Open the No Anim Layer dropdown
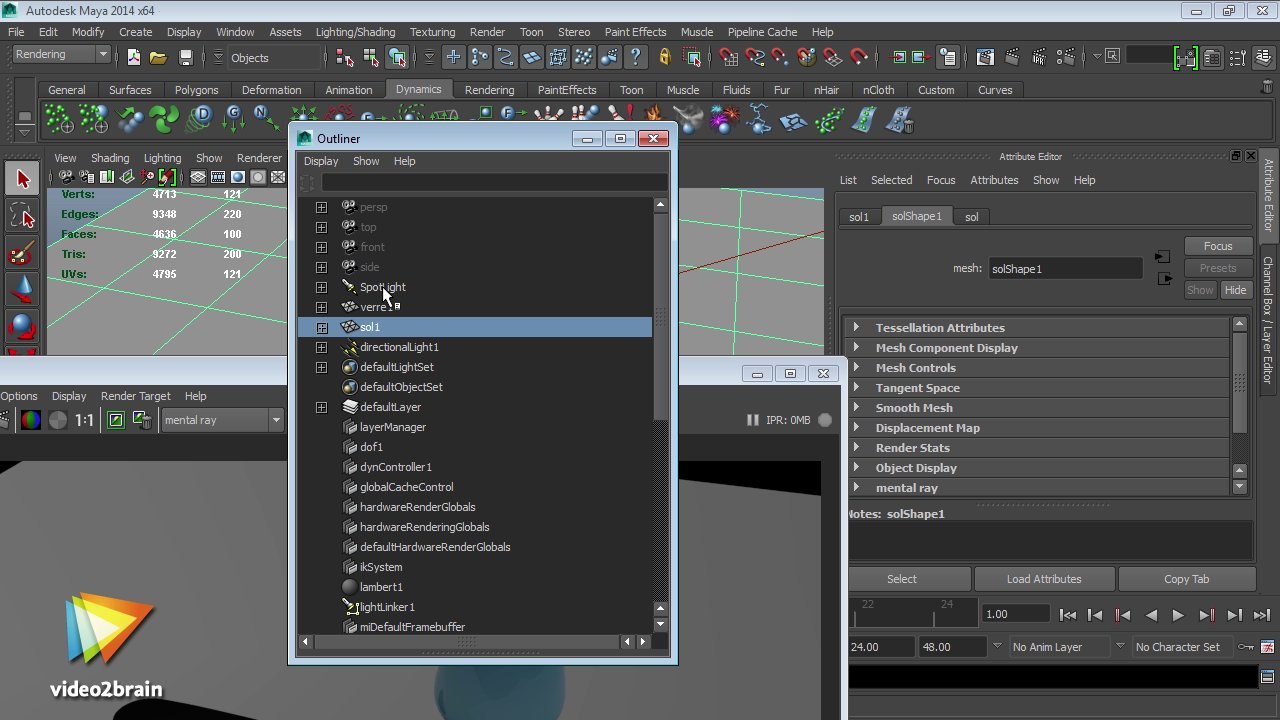This screenshot has height=720, width=1280. click(x=1059, y=647)
